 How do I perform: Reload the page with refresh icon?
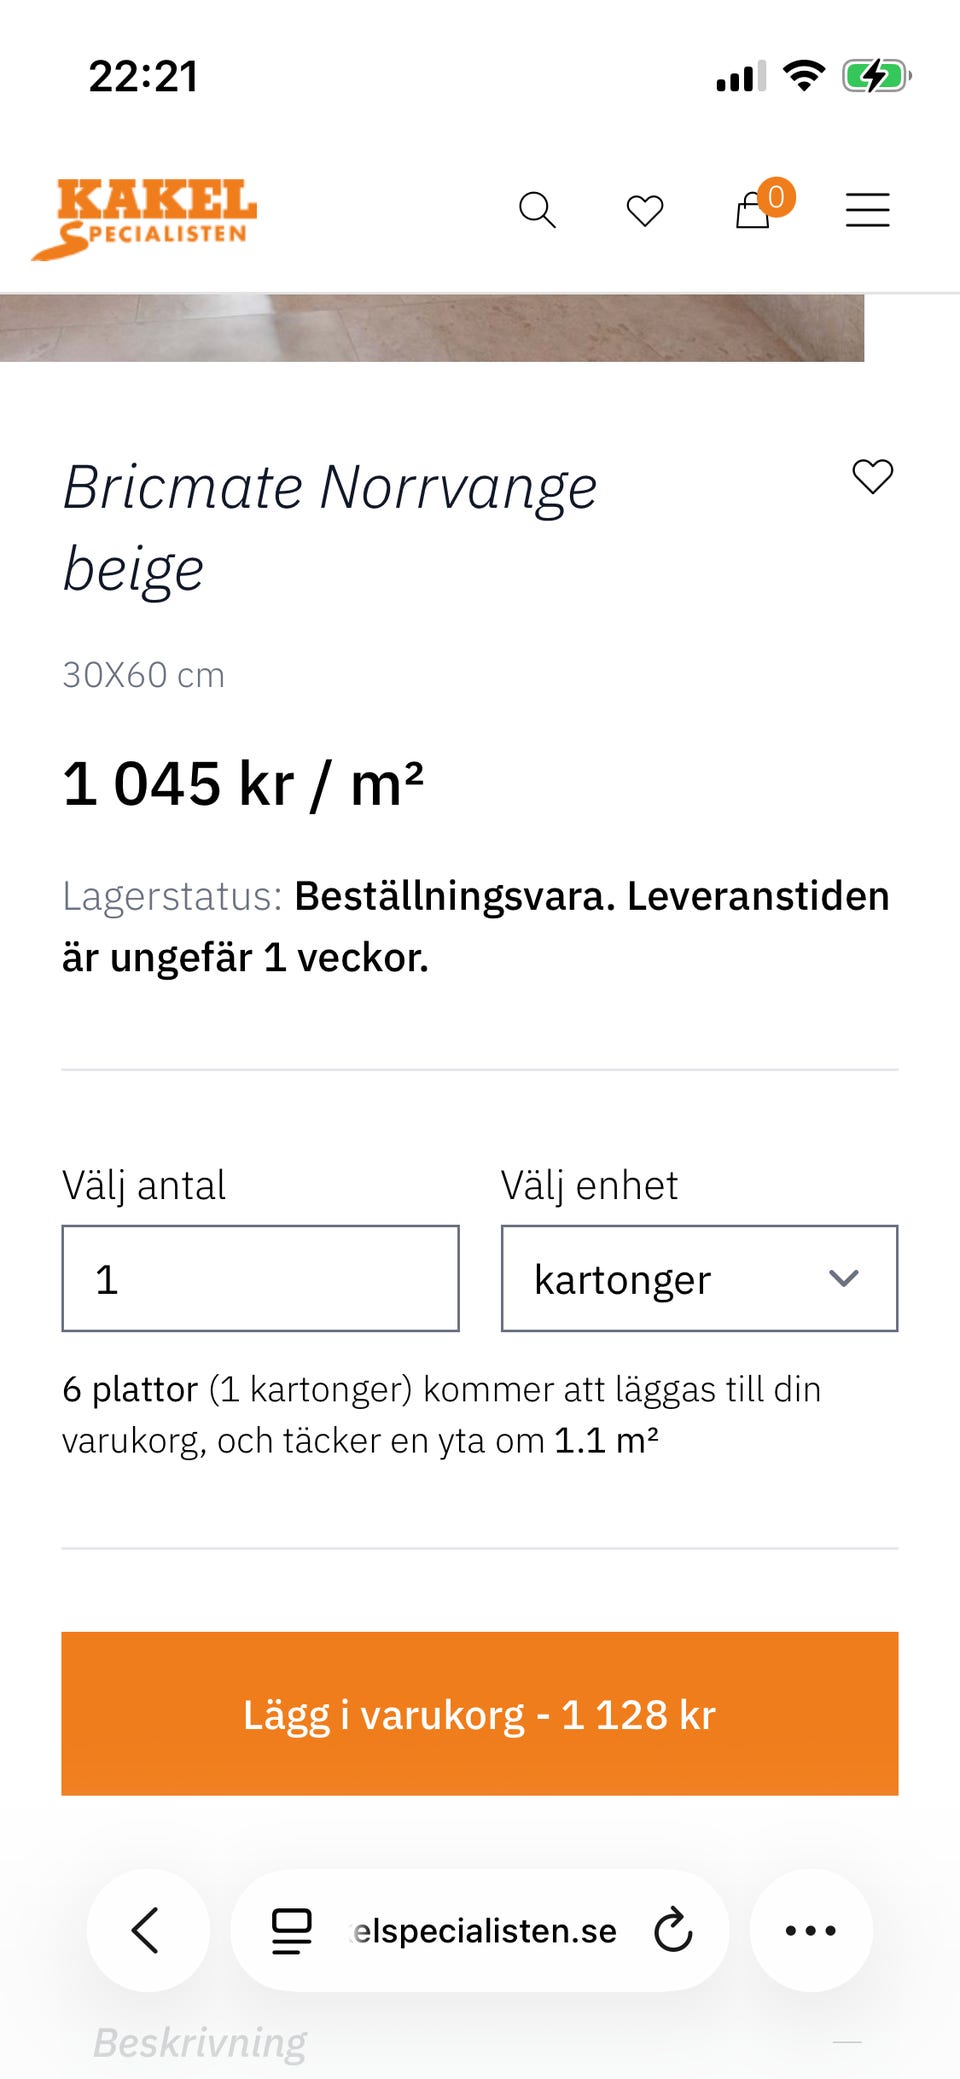pyautogui.click(x=673, y=1930)
